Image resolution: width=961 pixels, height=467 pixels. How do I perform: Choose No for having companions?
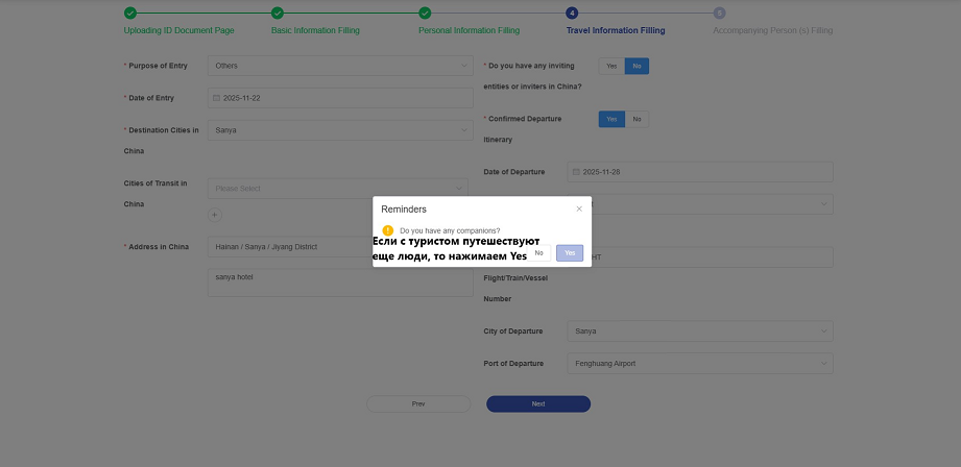(539, 253)
